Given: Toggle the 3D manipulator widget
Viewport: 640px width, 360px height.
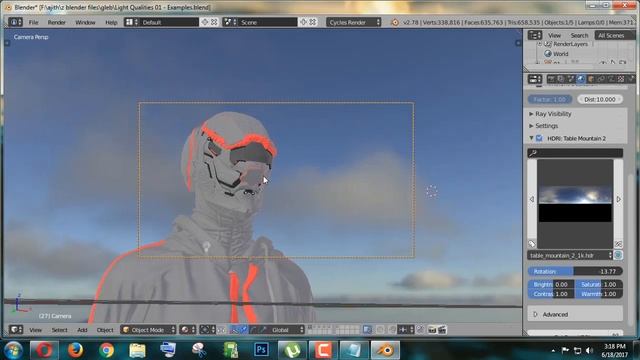Looking at the screenshot, I should pos(234,329).
